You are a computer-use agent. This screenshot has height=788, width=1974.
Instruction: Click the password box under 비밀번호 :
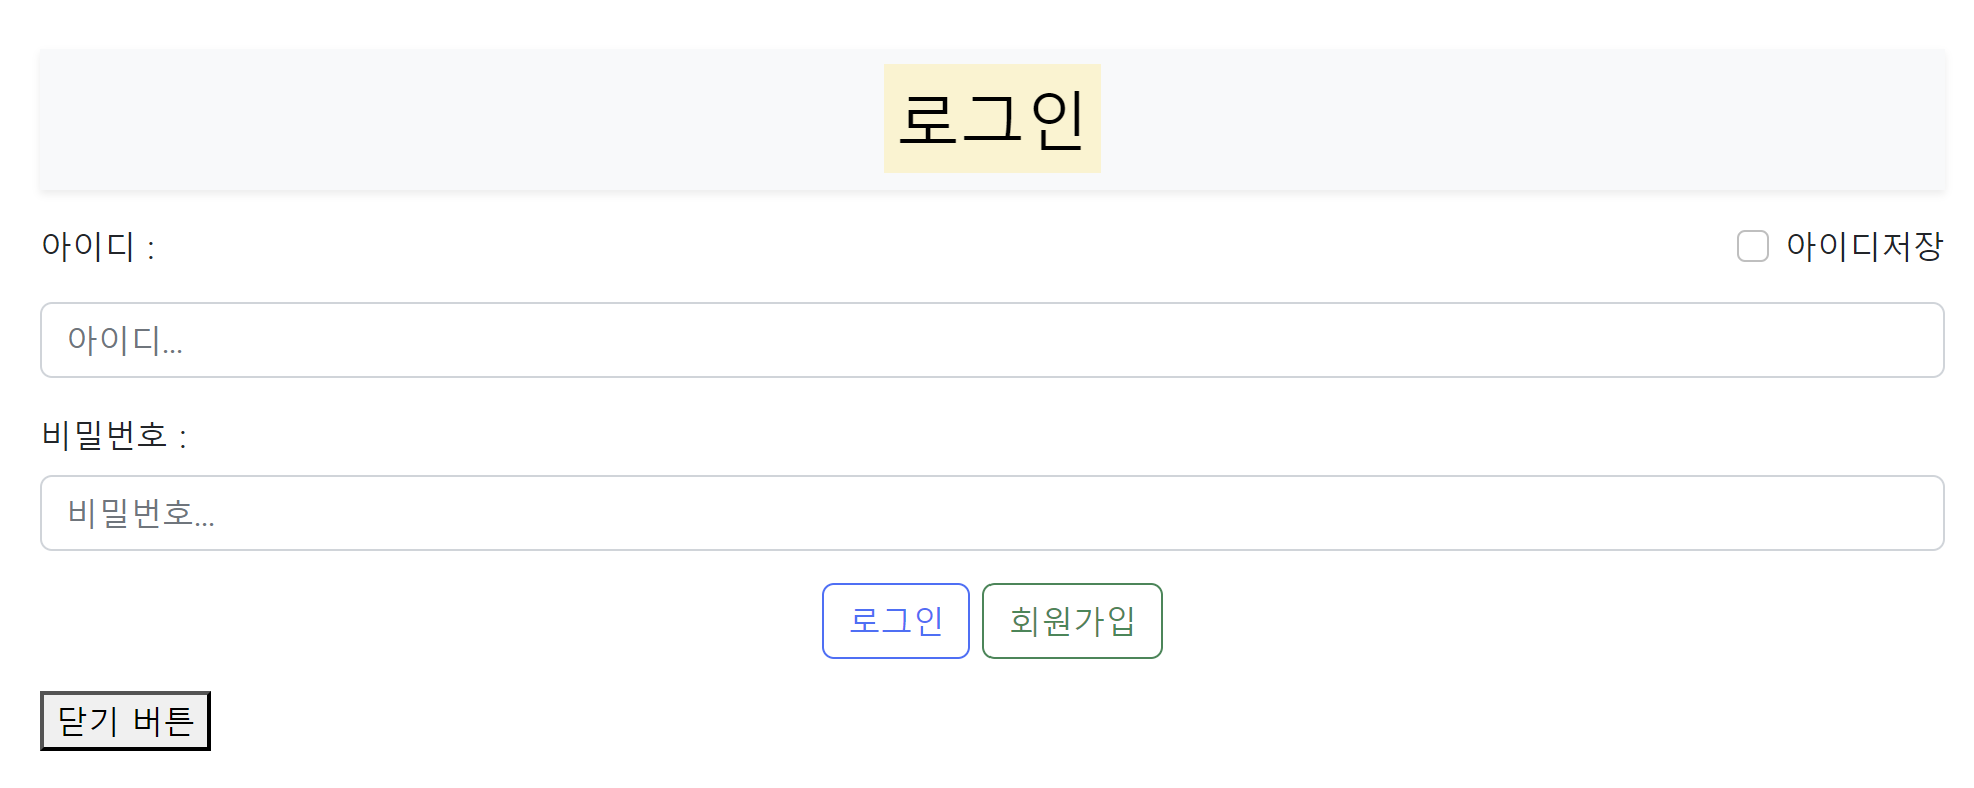tap(990, 513)
